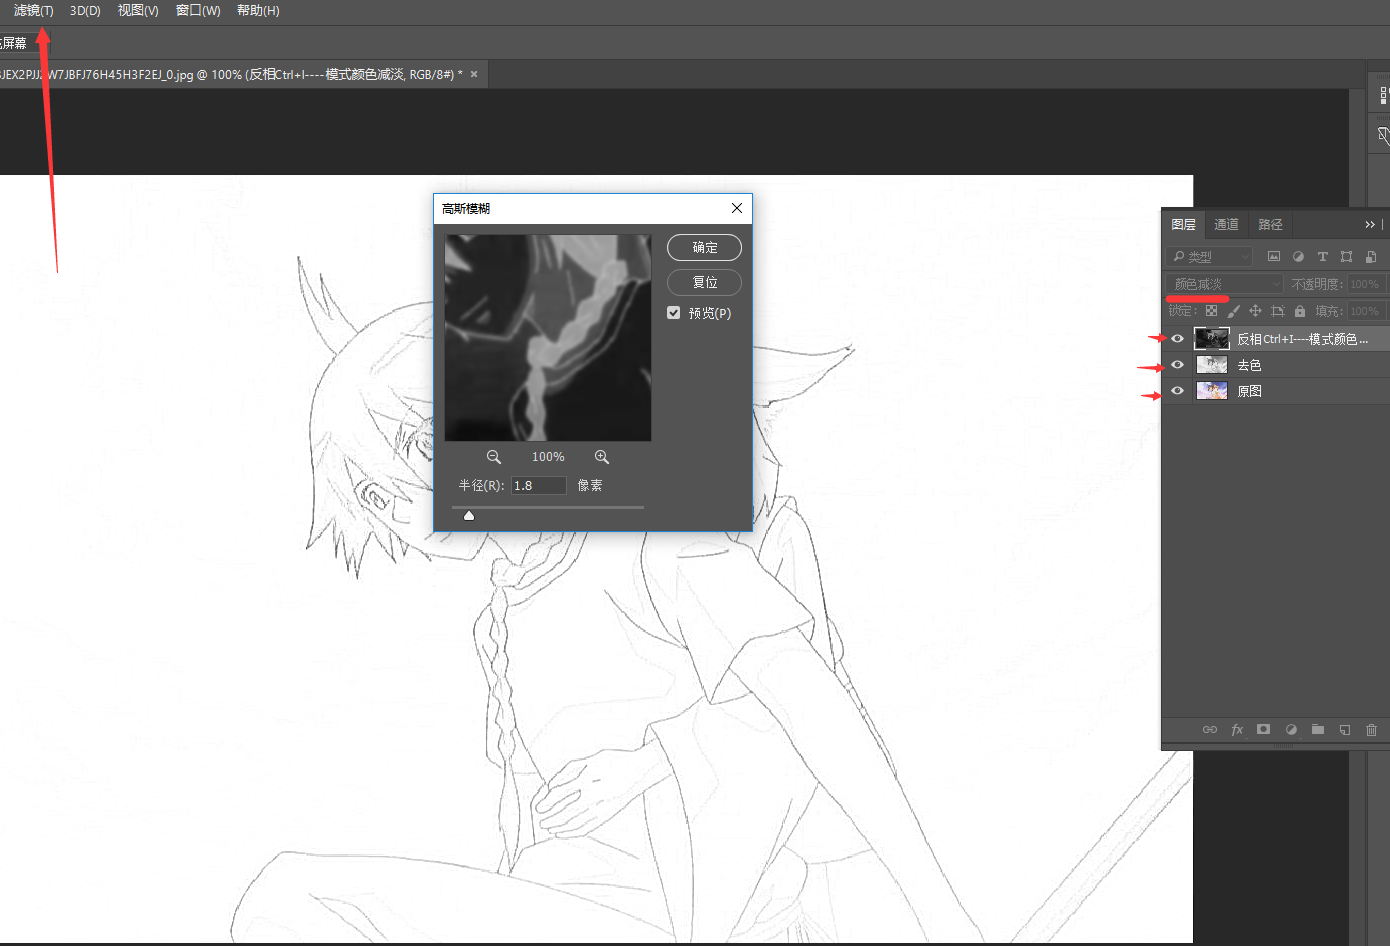Create new fill or adjustment layer
1390x946 pixels.
pos(1291,730)
